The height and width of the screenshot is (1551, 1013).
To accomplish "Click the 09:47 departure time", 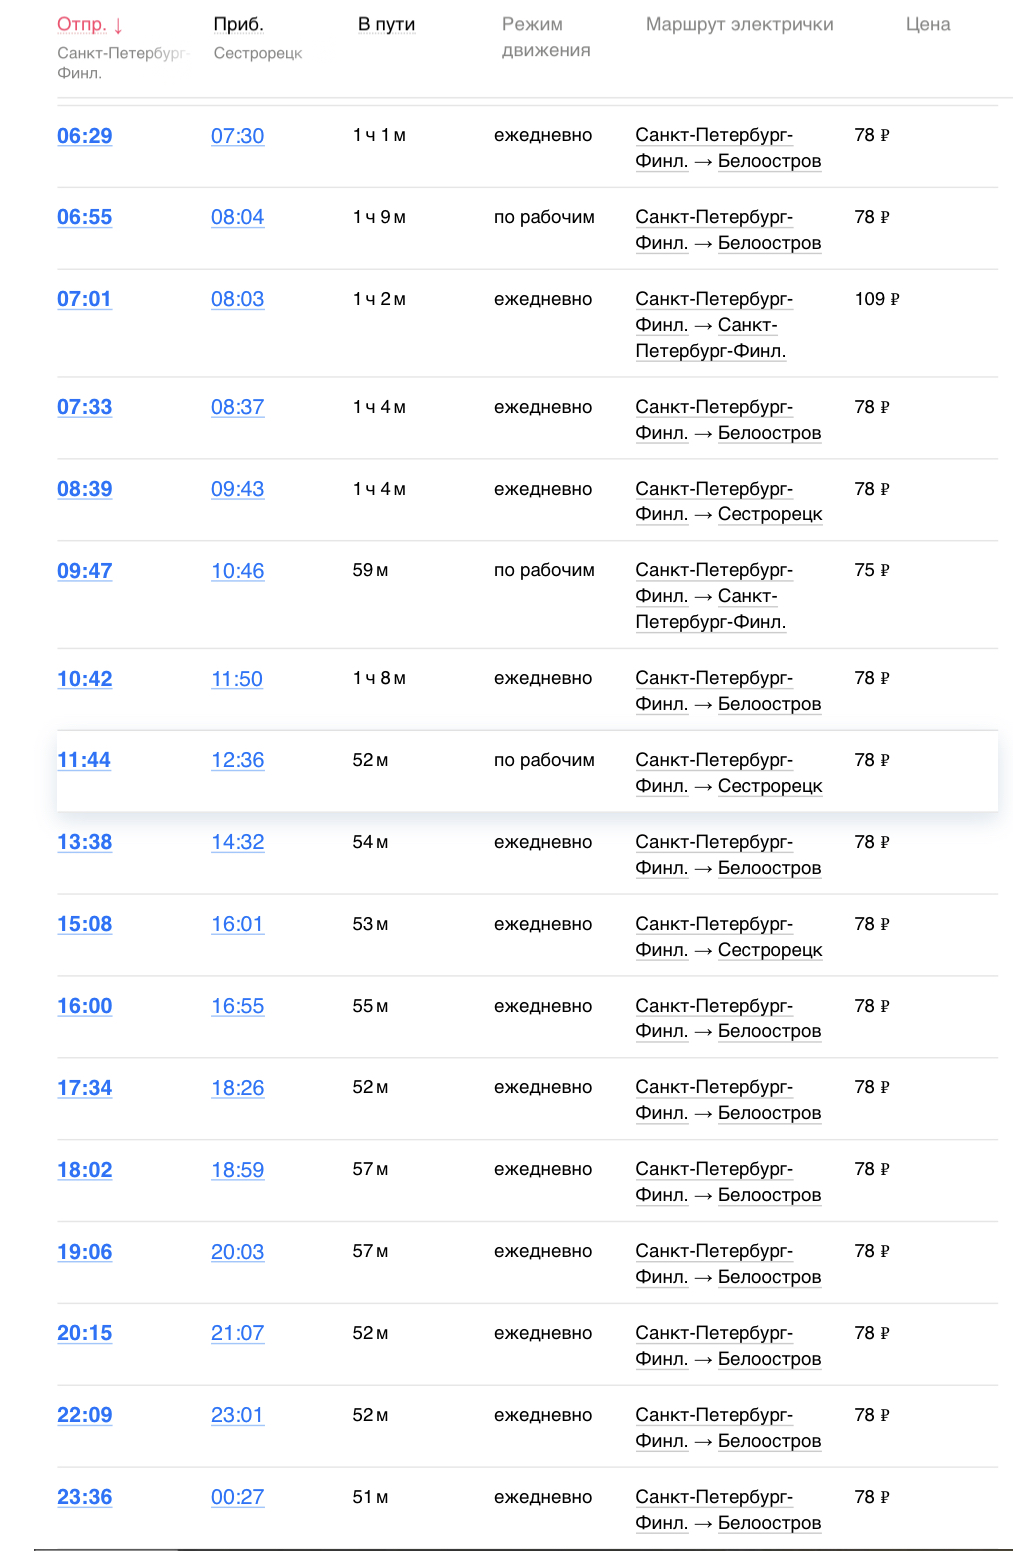I will 84,572.
